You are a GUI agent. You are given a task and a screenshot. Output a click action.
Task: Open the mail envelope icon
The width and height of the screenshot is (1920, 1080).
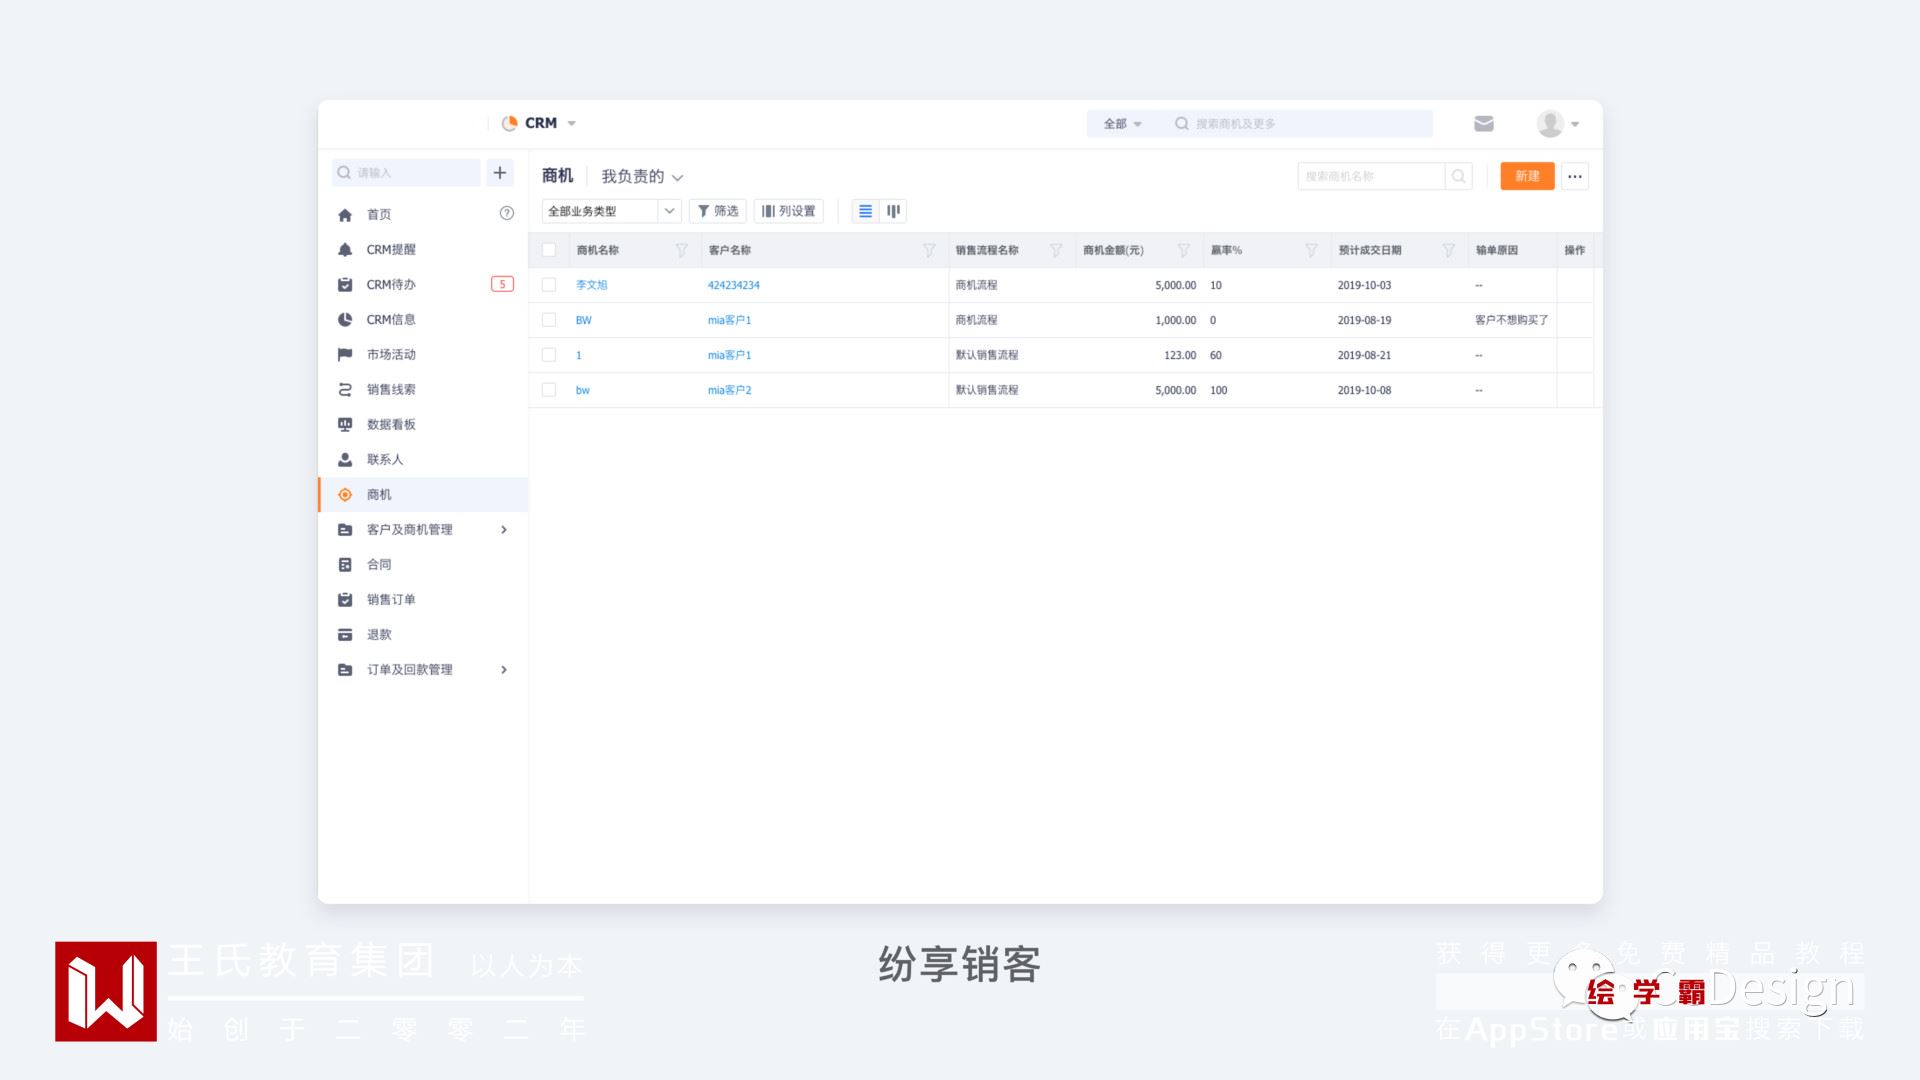pyautogui.click(x=1484, y=123)
